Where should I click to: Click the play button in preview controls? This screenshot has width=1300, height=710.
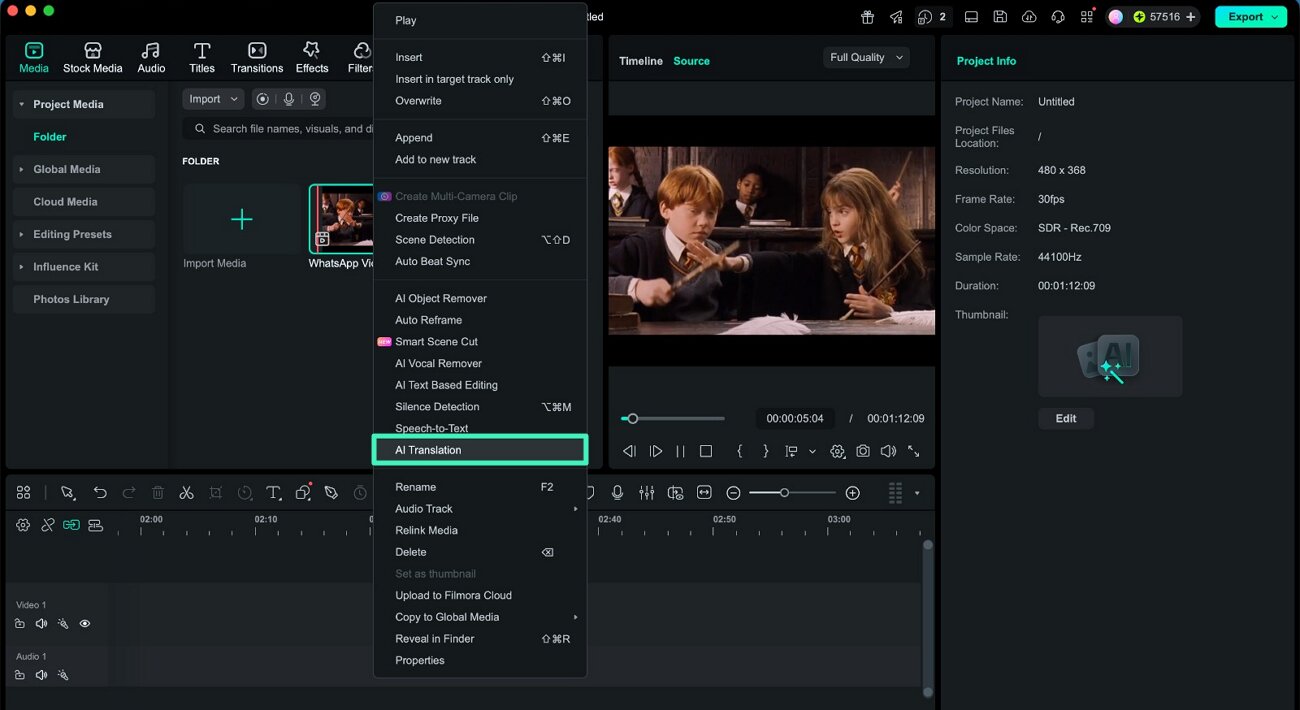pos(655,452)
